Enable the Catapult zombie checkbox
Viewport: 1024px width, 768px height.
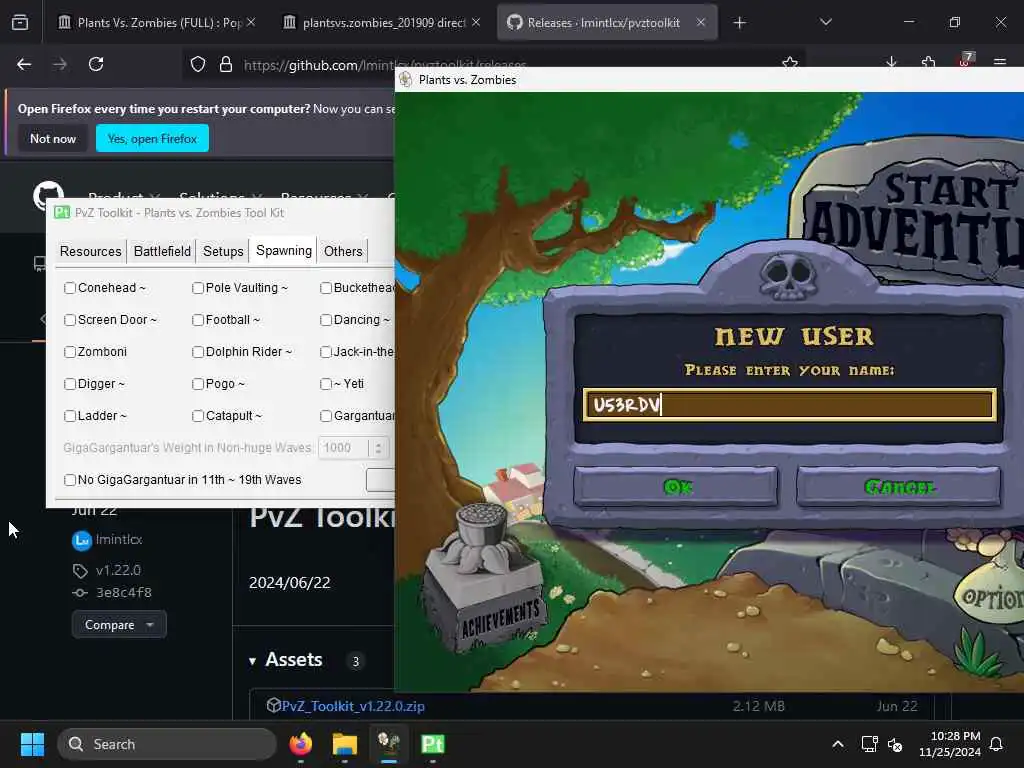point(198,416)
